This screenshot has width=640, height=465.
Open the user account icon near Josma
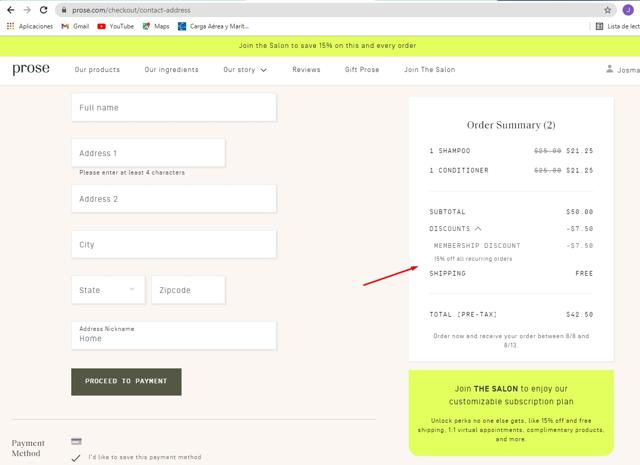click(x=609, y=69)
